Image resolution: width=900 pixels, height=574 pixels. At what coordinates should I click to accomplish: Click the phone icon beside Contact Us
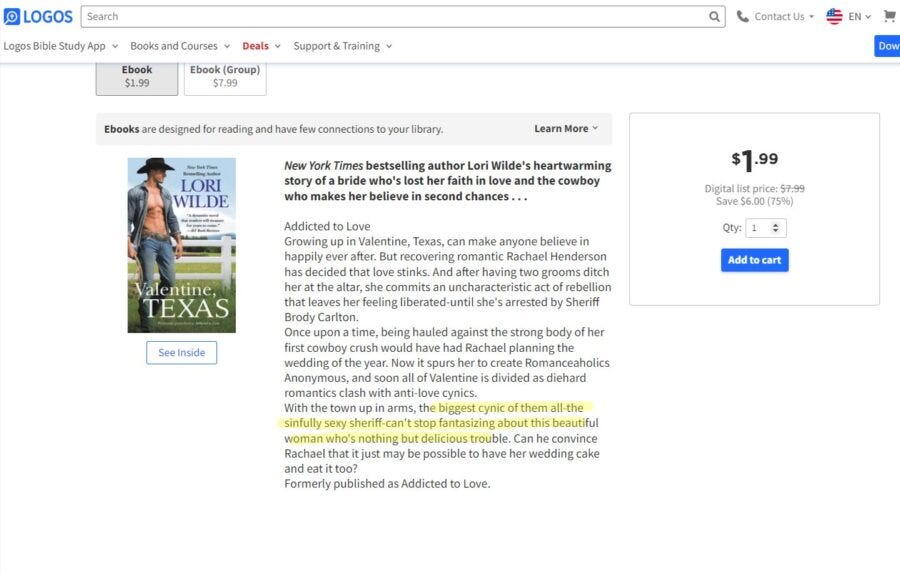coord(743,17)
